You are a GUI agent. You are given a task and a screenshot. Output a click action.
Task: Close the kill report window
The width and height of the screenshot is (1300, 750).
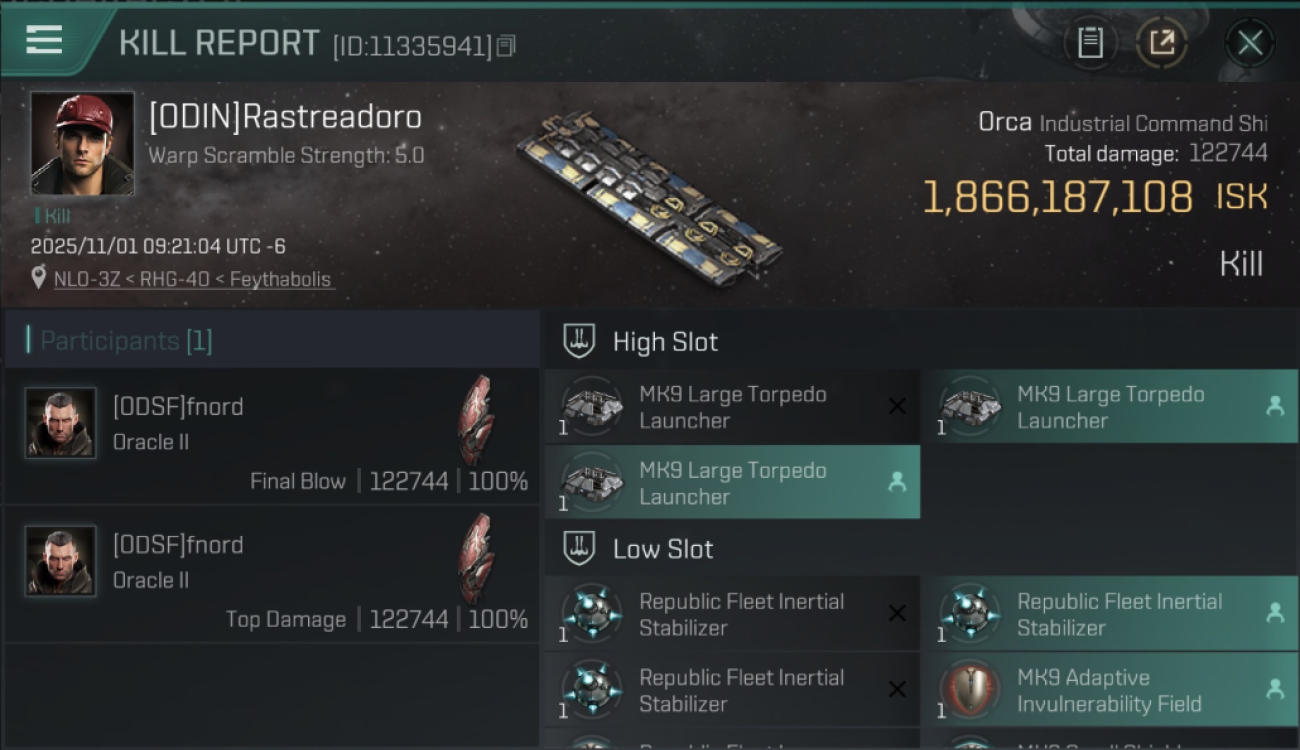[x=1249, y=43]
